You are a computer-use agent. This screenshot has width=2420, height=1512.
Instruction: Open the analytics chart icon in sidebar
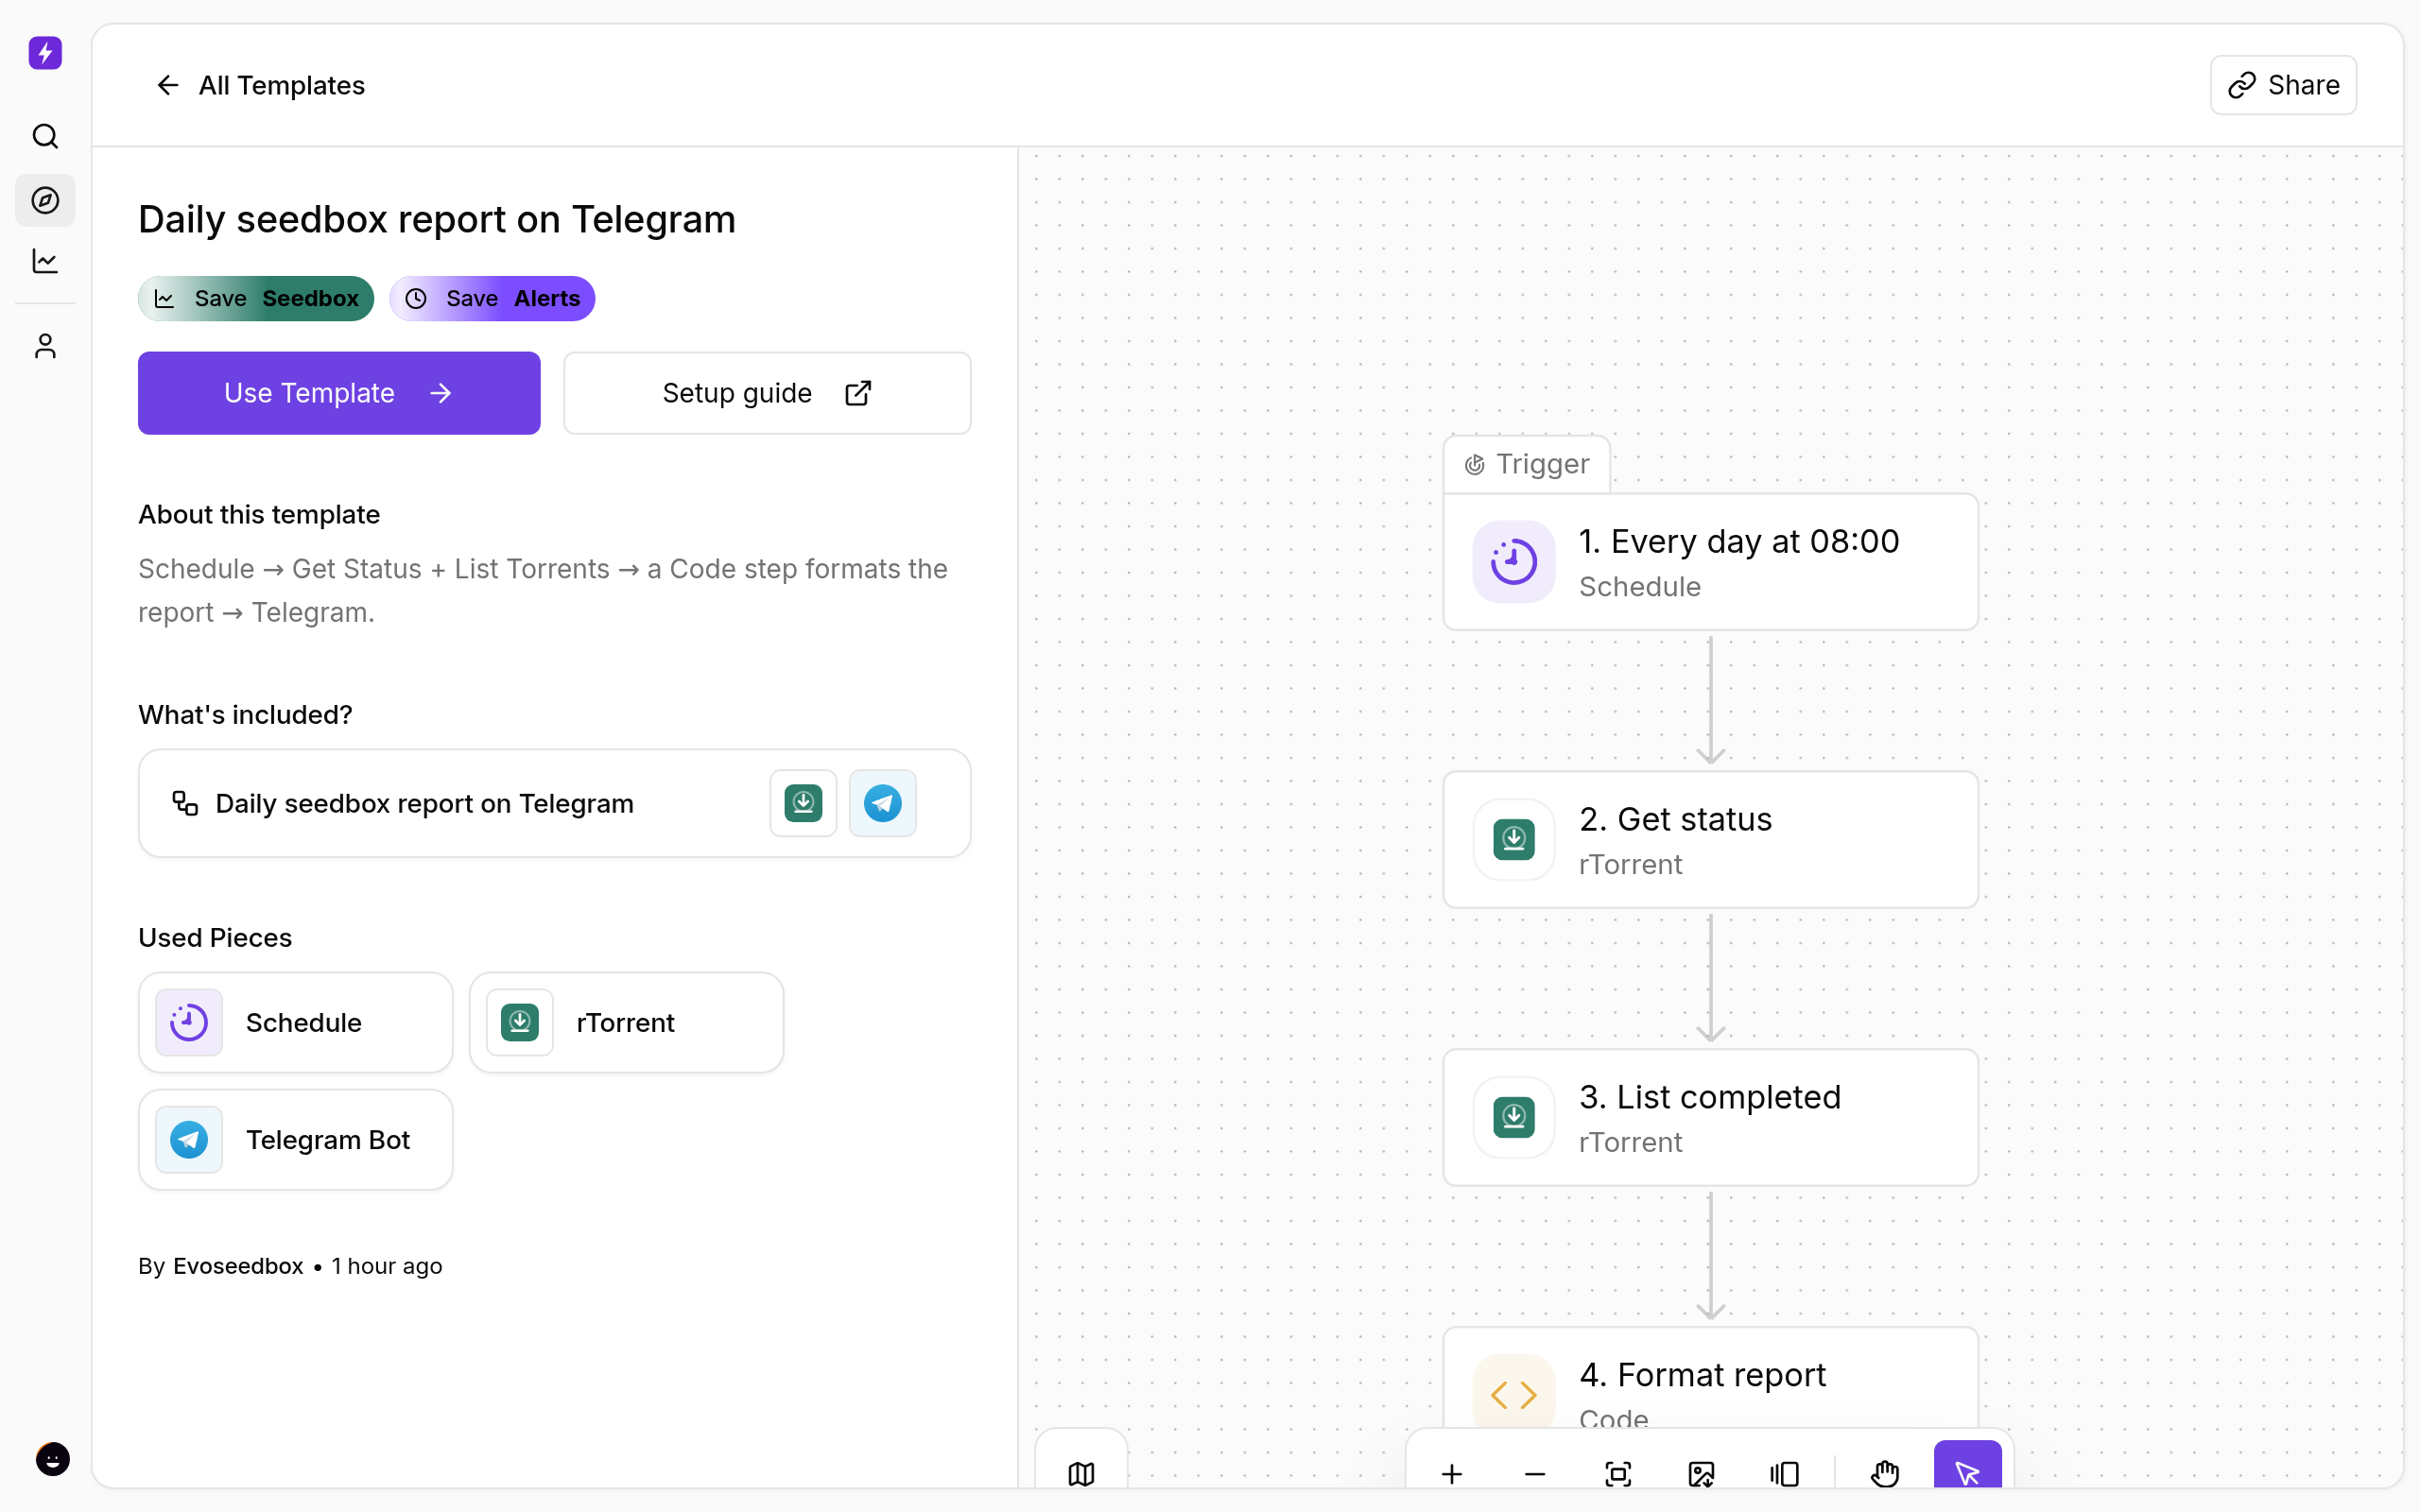(x=45, y=261)
